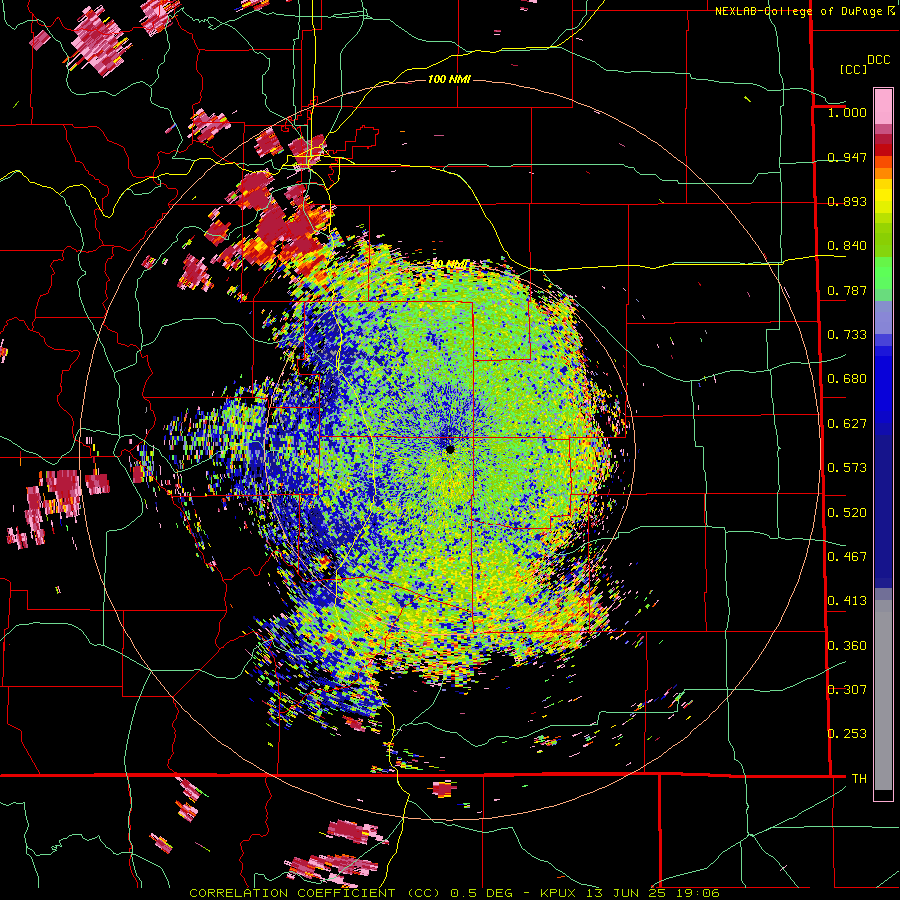The width and height of the screenshot is (900, 900).
Task: Click the TH label below the scale values
Action: [859, 779]
